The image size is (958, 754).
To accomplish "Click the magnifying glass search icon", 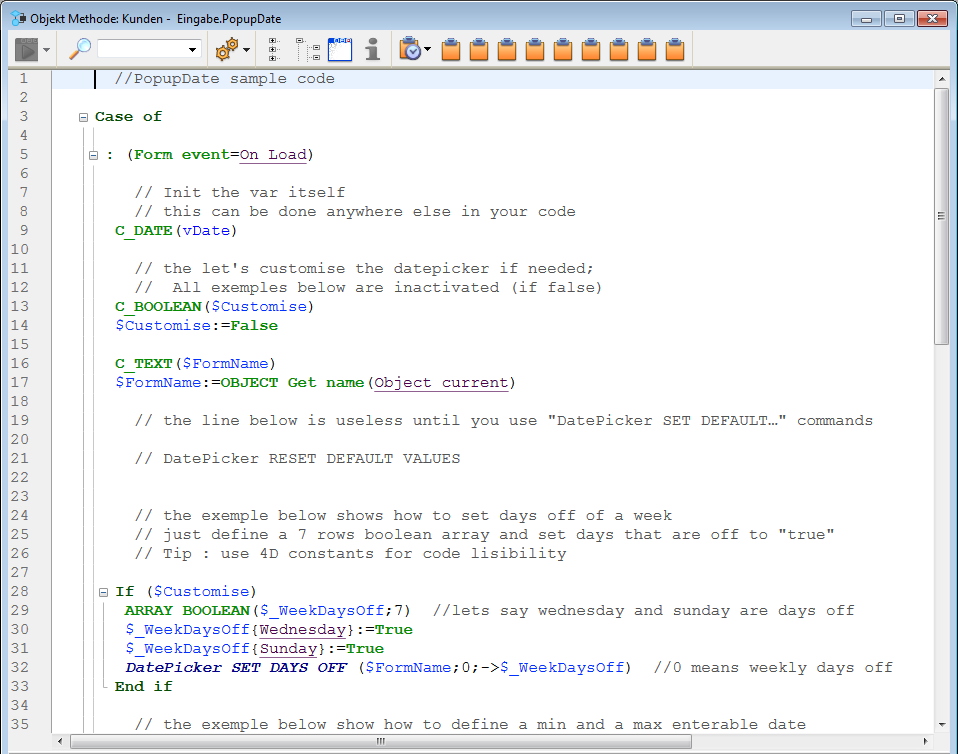I will (x=80, y=49).
